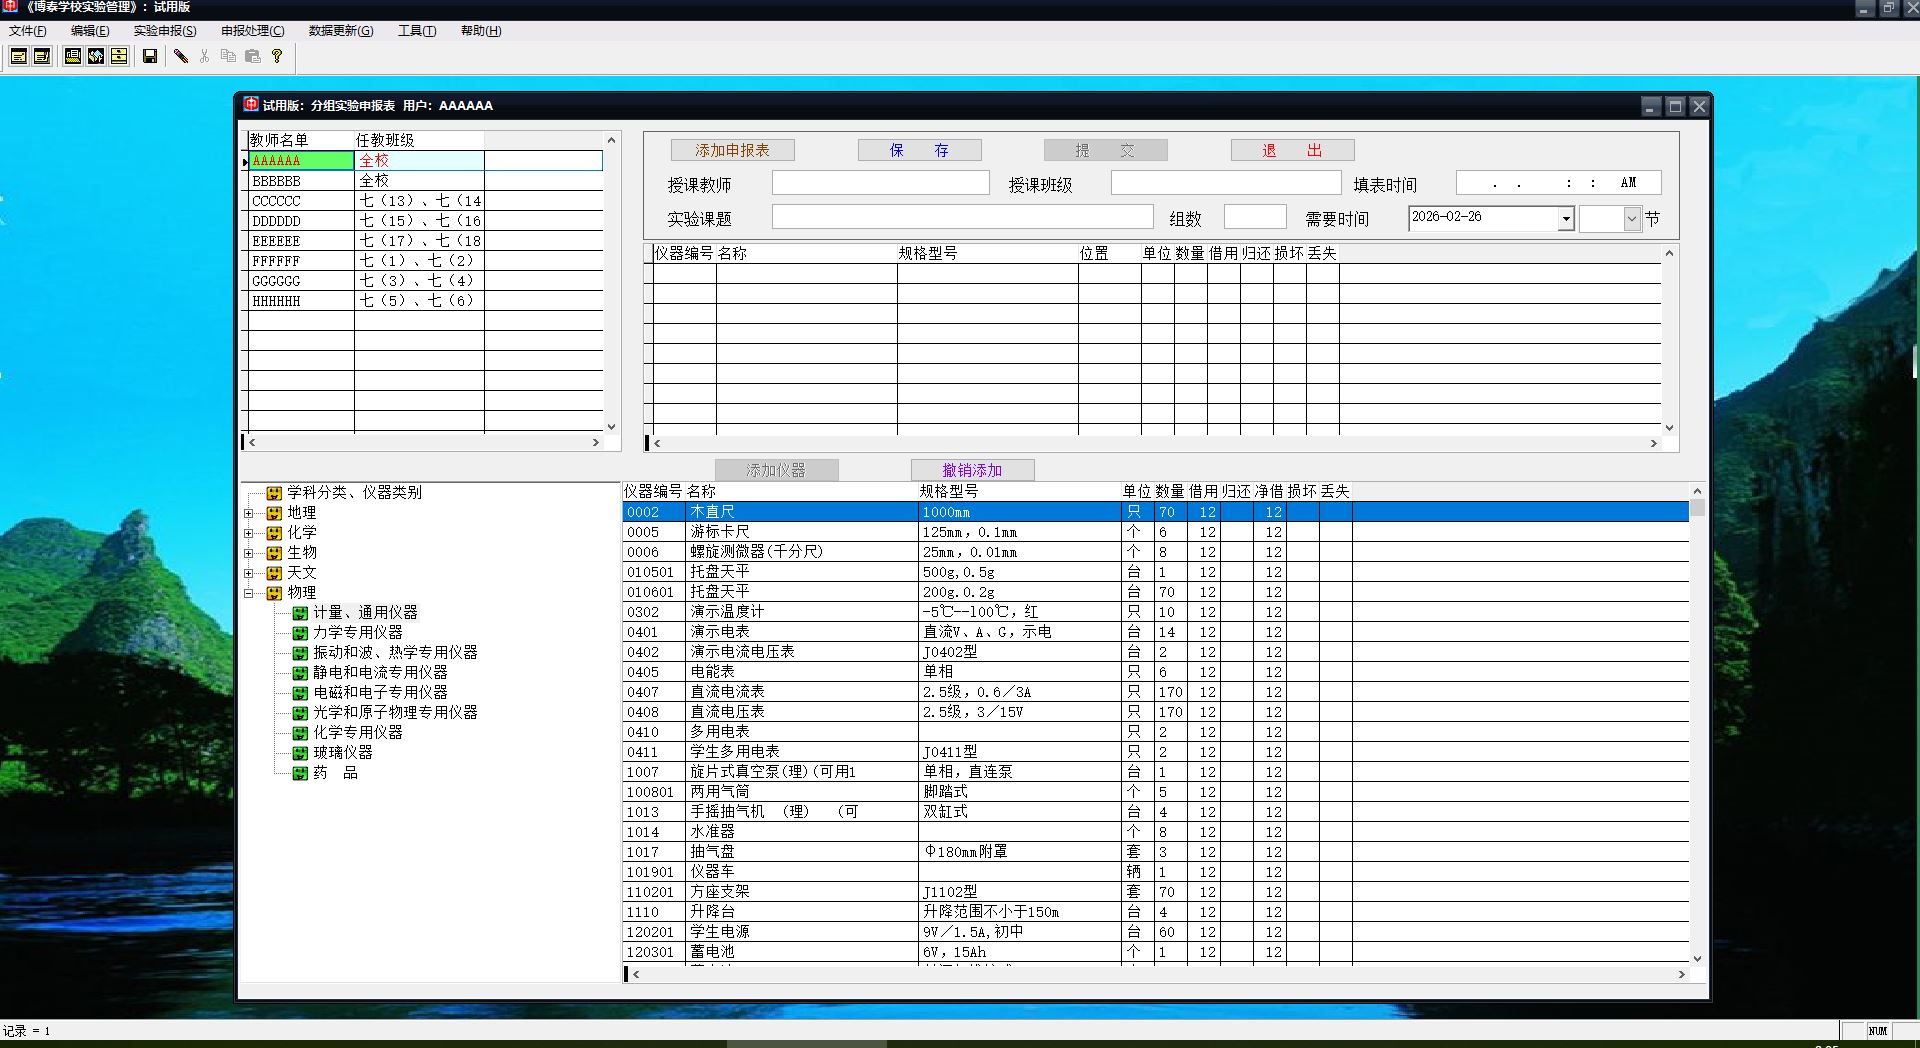
Task: Click the green icon beside 力学专用仪器
Action: (x=299, y=633)
